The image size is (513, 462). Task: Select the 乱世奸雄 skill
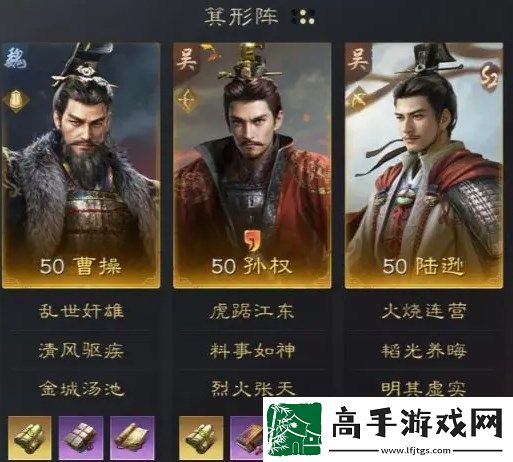pyautogui.click(x=81, y=311)
